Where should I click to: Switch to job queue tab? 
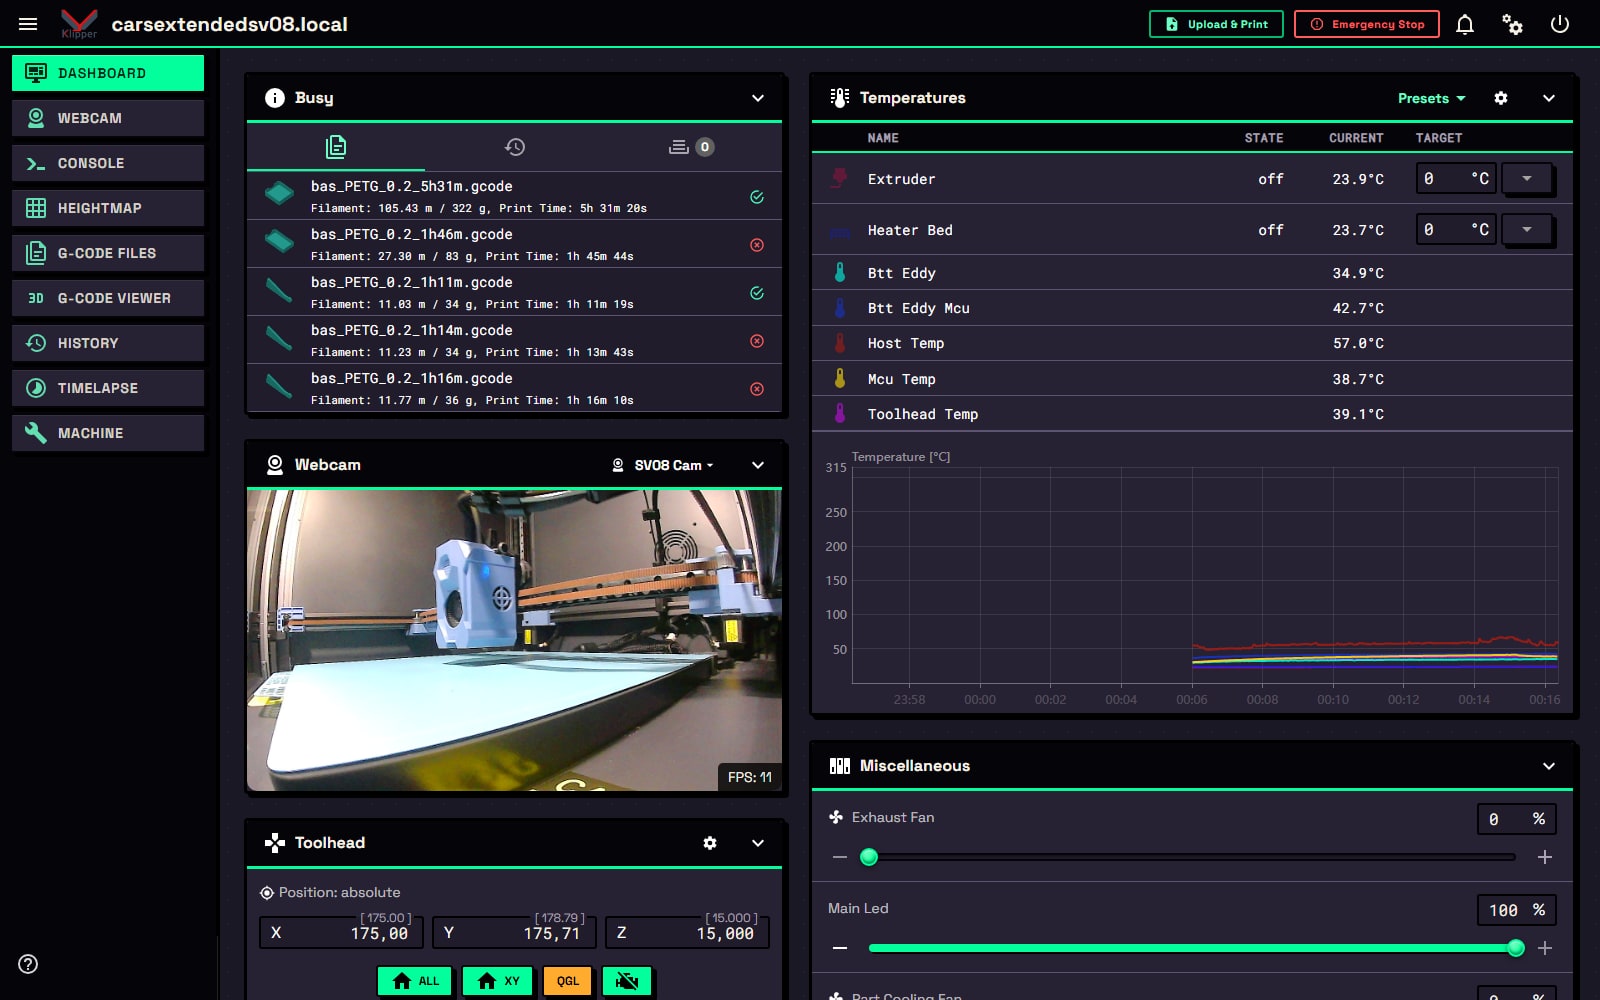click(692, 147)
